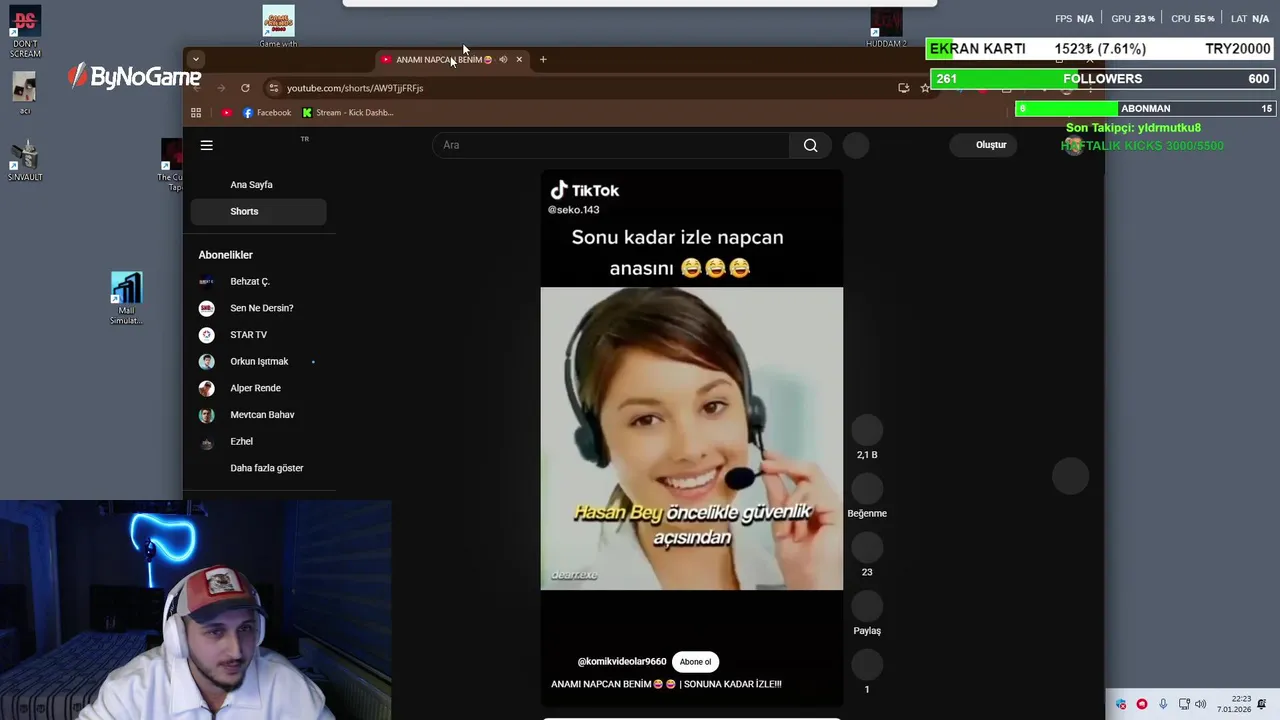The height and width of the screenshot is (720, 1280).
Task: Open the YouTube hamburger guide menu
Action: click(x=207, y=145)
